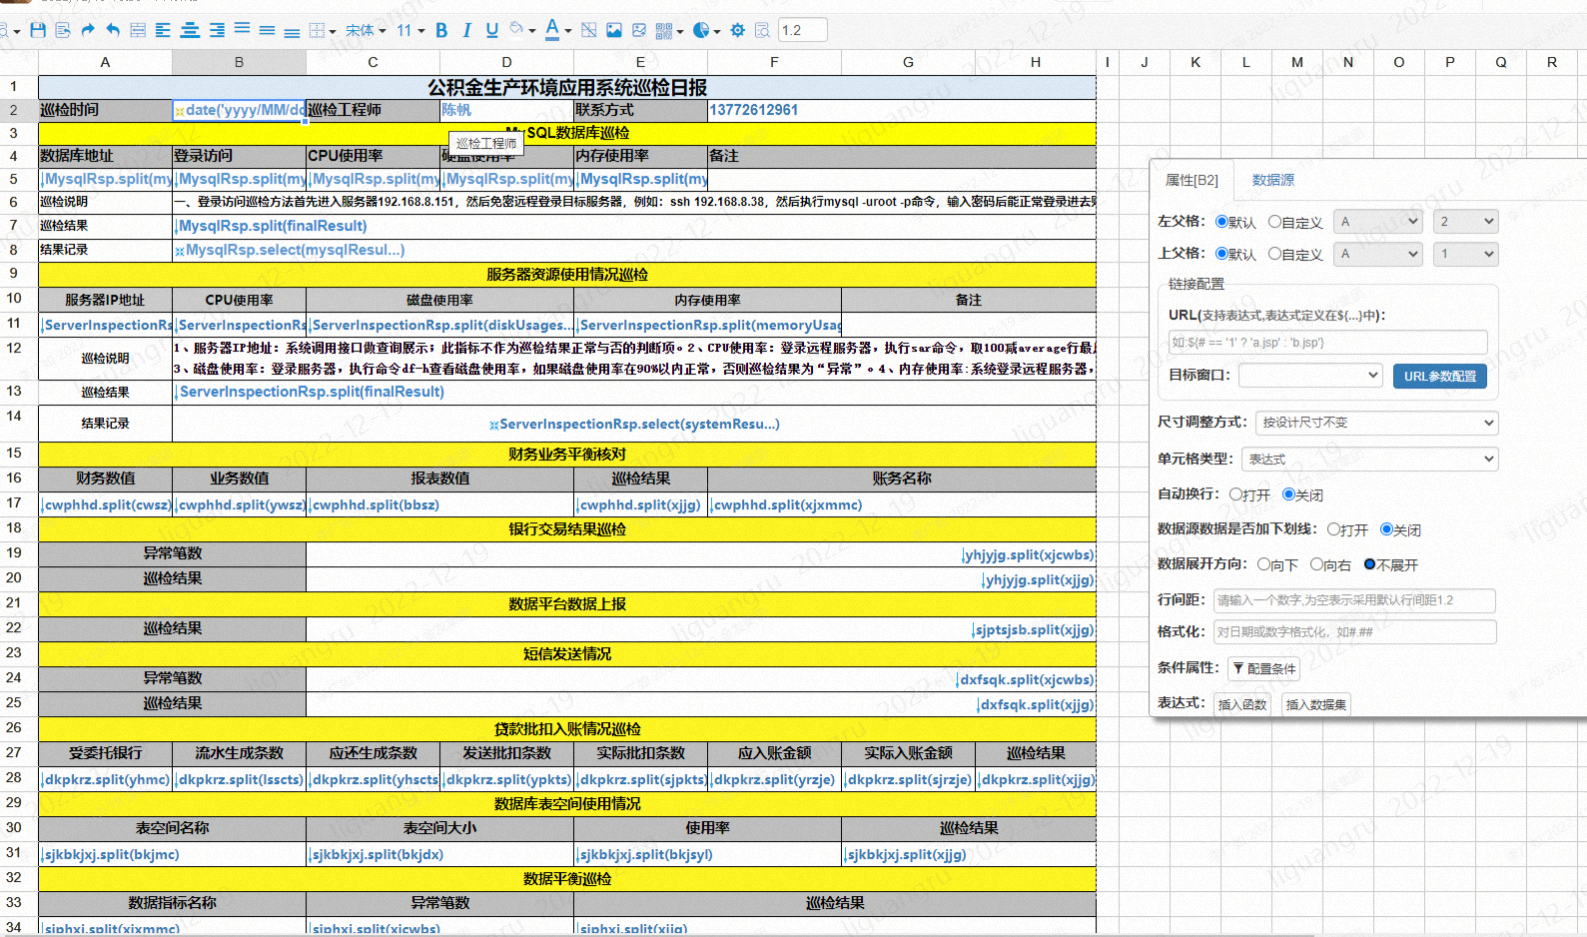Click the second picture icon next to insert image
Image resolution: width=1587 pixels, height=937 pixels.
tap(639, 30)
